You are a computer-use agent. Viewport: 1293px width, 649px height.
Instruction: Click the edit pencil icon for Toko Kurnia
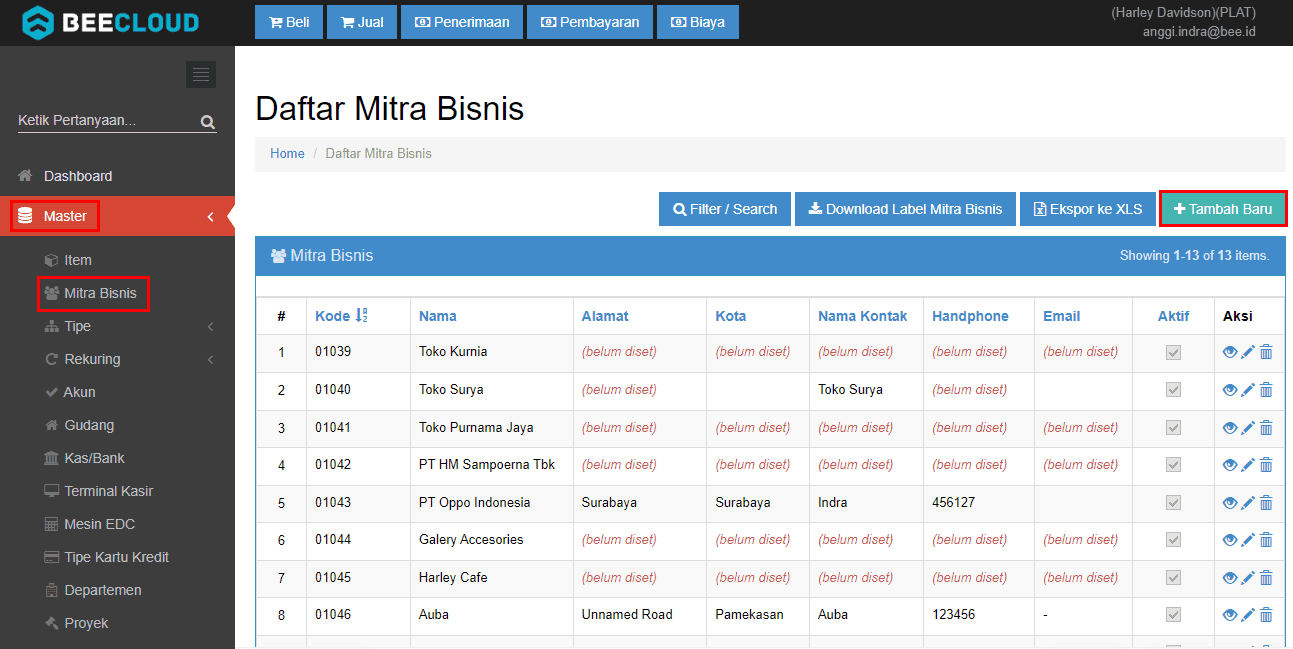pos(1247,352)
